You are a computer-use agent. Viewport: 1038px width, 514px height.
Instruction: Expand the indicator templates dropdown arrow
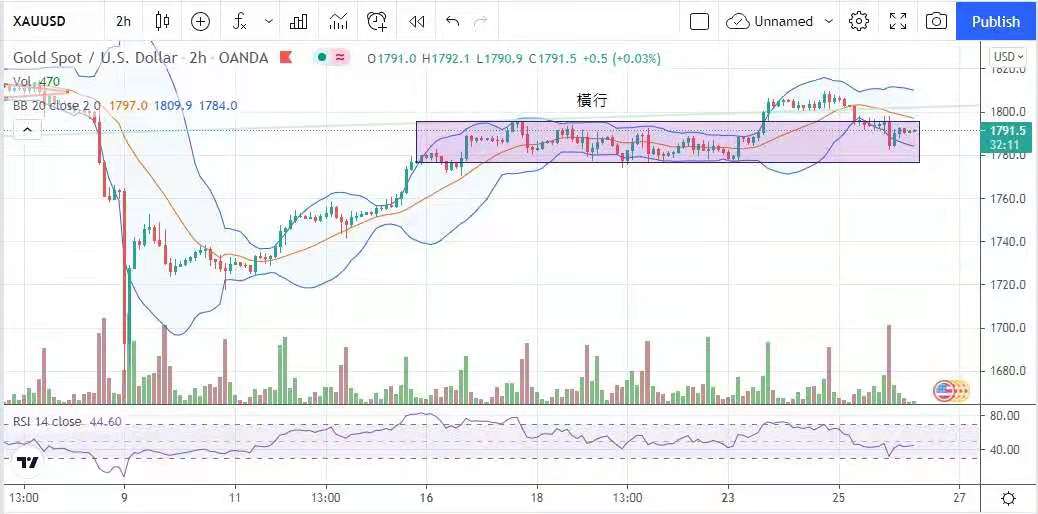pyautogui.click(x=268, y=21)
